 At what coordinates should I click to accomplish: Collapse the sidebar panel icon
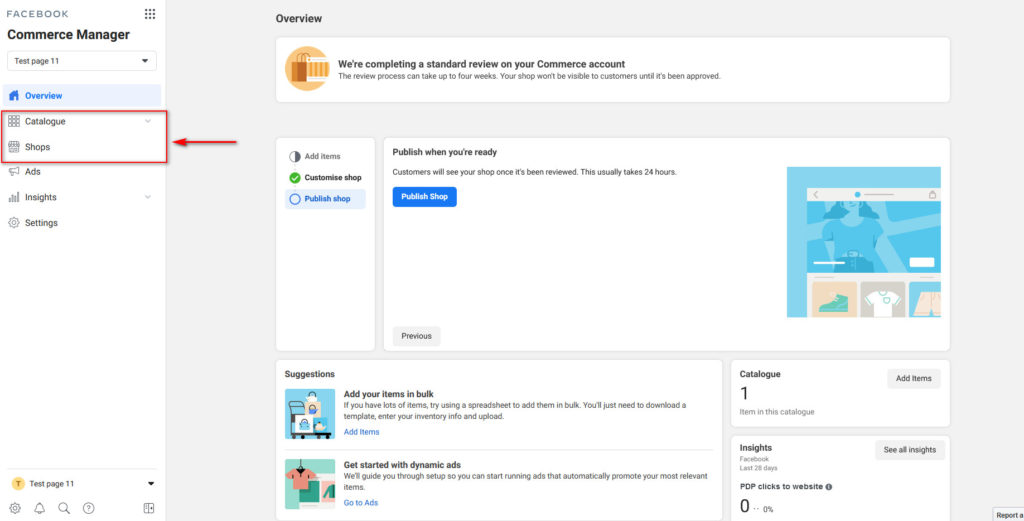[x=149, y=508]
